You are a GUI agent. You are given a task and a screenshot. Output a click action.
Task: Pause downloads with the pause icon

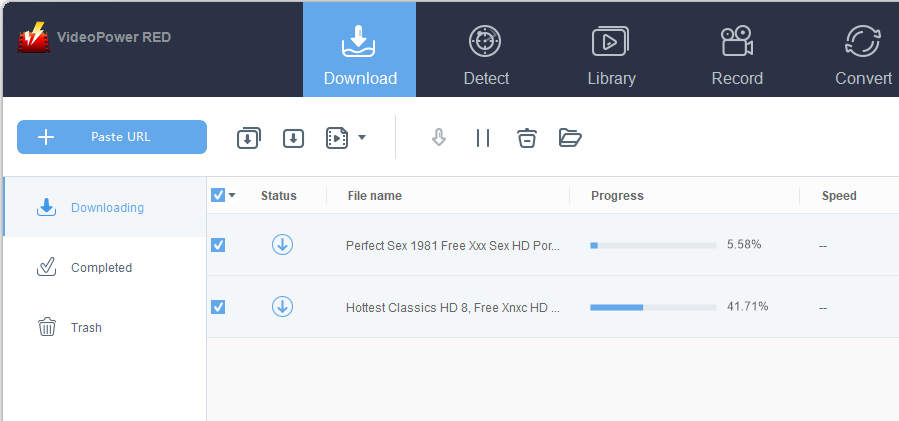tap(483, 138)
